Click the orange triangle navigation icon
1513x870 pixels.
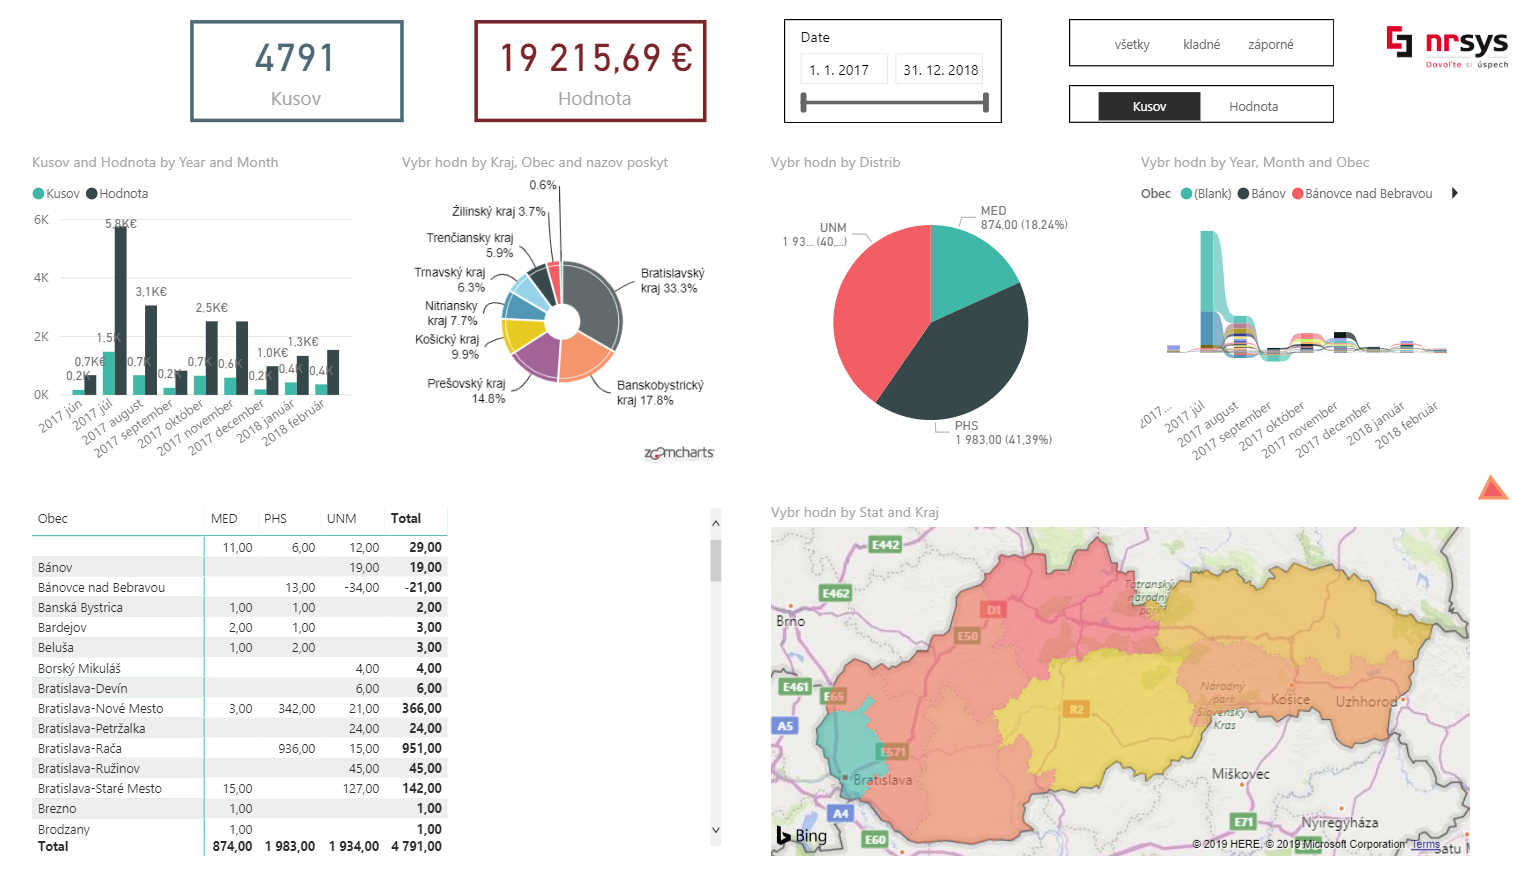(1492, 488)
